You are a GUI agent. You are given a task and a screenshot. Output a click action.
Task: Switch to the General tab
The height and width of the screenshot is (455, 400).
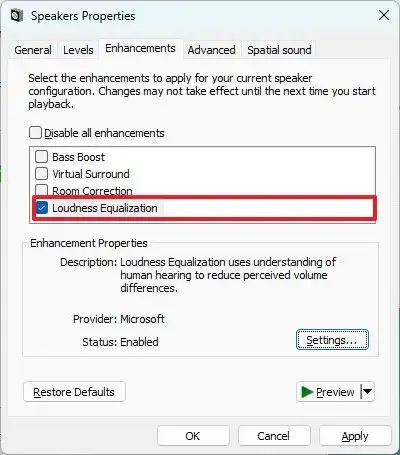click(33, 50)
